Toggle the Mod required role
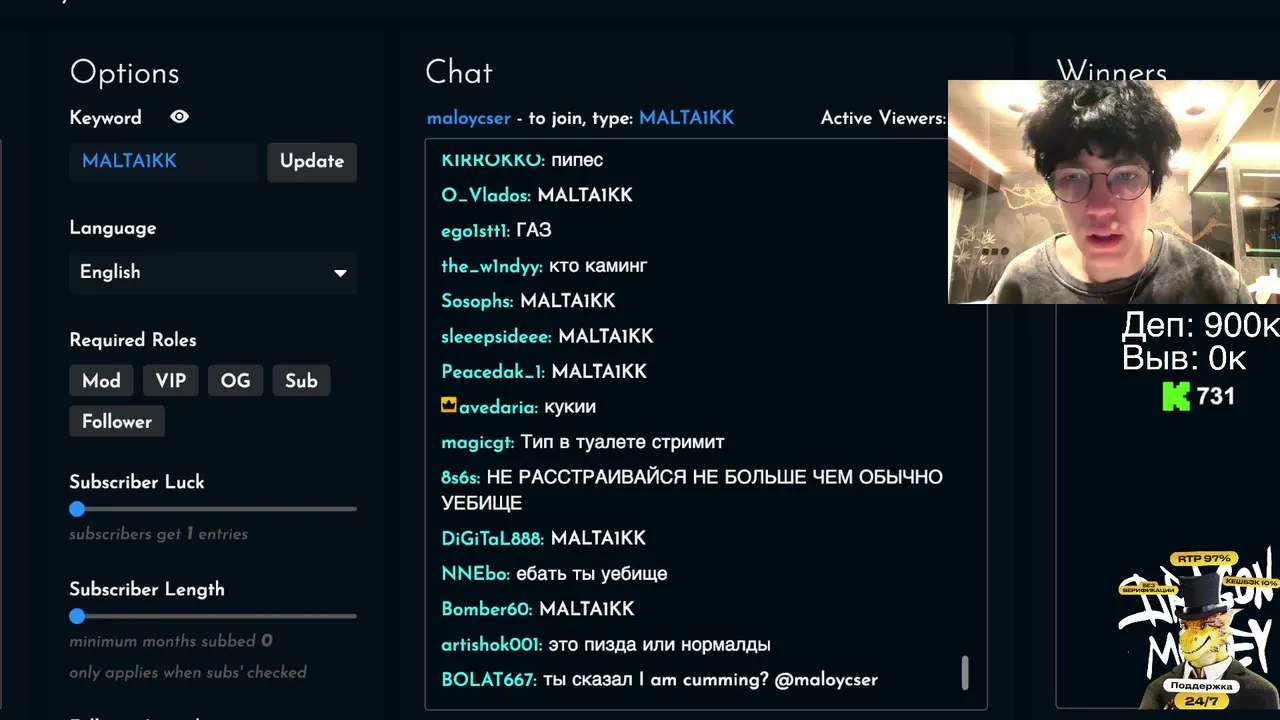 (x=101, y=381)
